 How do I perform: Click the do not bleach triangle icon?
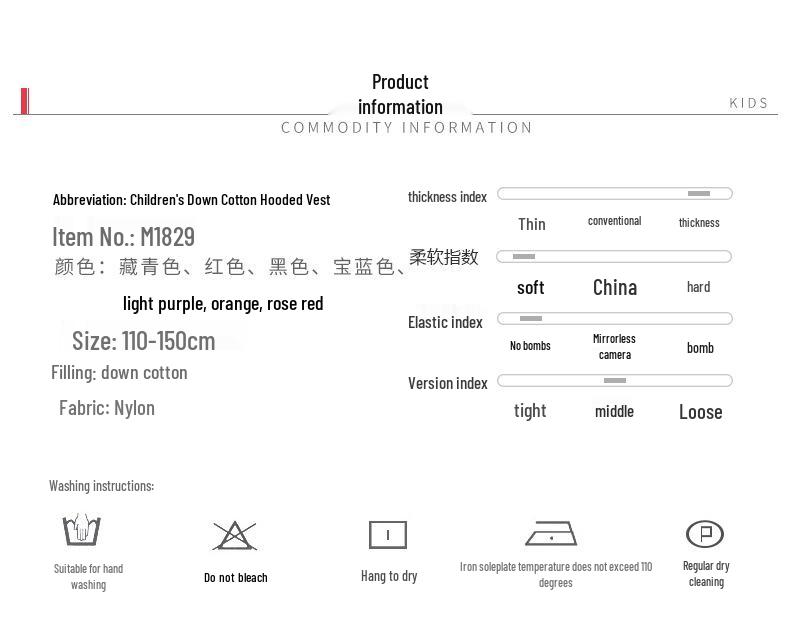pos(235,536)
